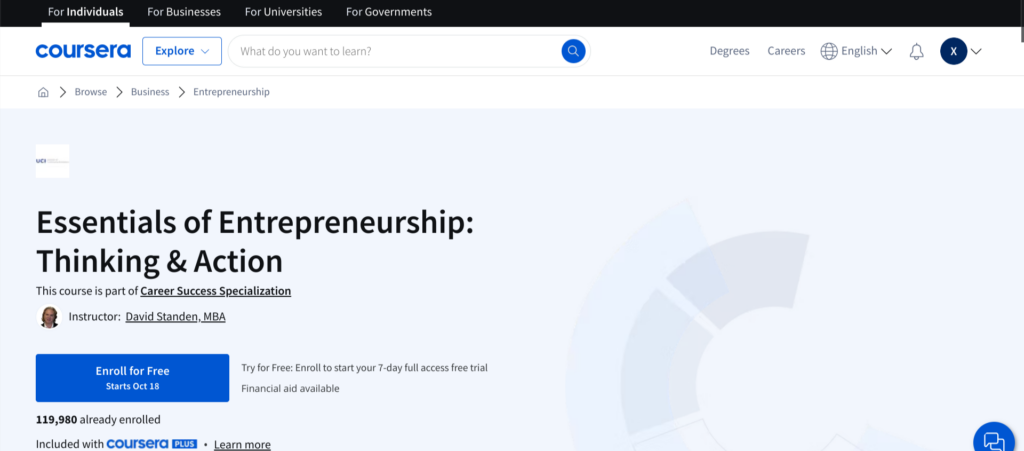Screen dimensions: 1024x451
Task: Go to Entrepreneurship breadcrumb
Action: (231, 92)
